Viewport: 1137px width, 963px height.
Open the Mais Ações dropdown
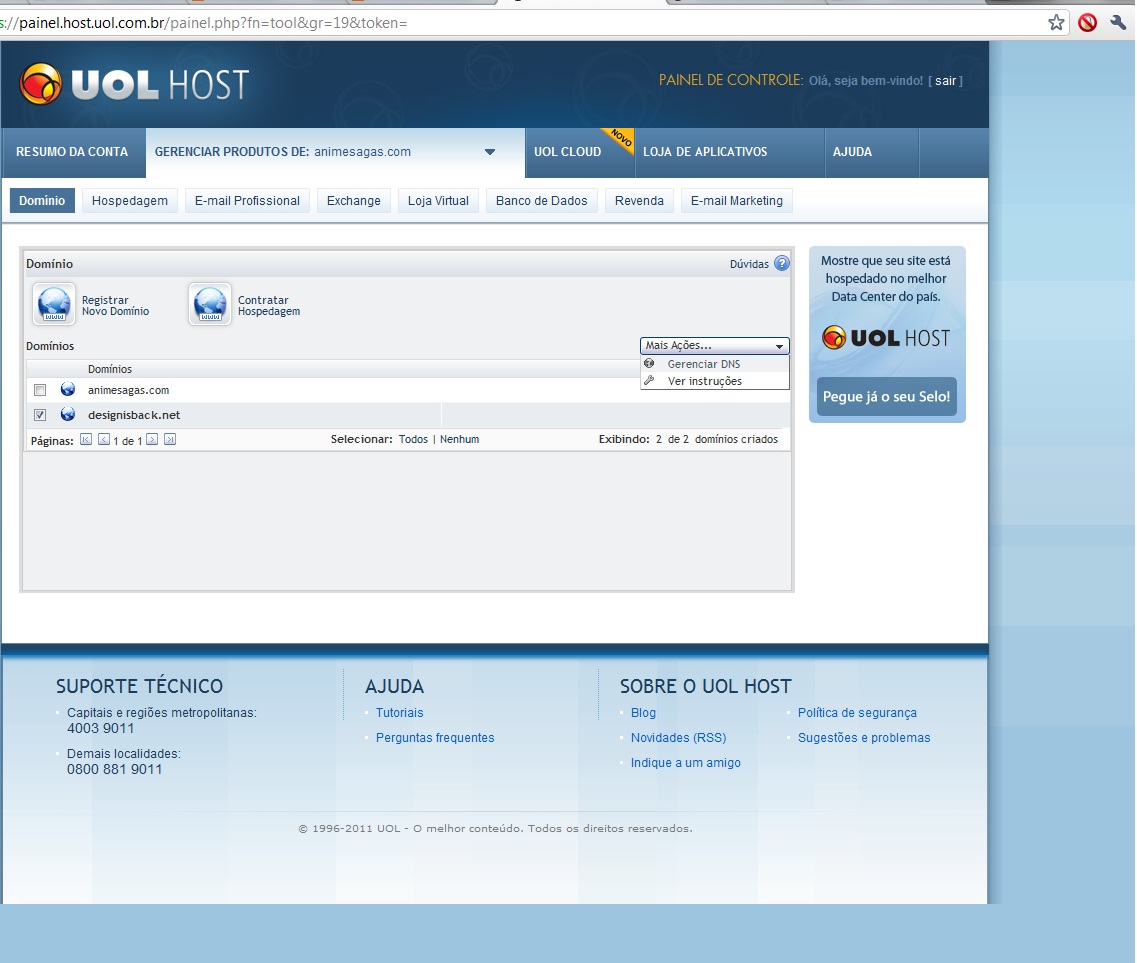[x=714, y=346]
